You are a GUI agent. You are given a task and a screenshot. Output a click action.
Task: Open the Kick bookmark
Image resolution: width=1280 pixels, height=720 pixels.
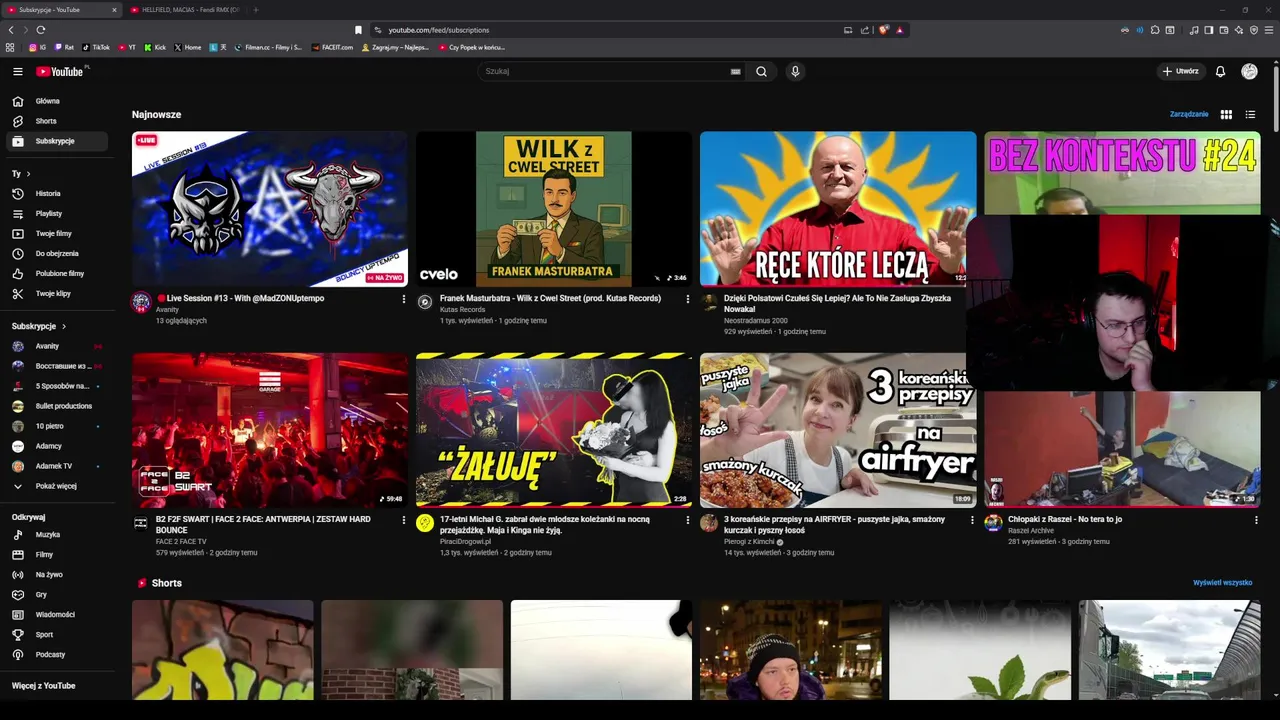[155, 47]
